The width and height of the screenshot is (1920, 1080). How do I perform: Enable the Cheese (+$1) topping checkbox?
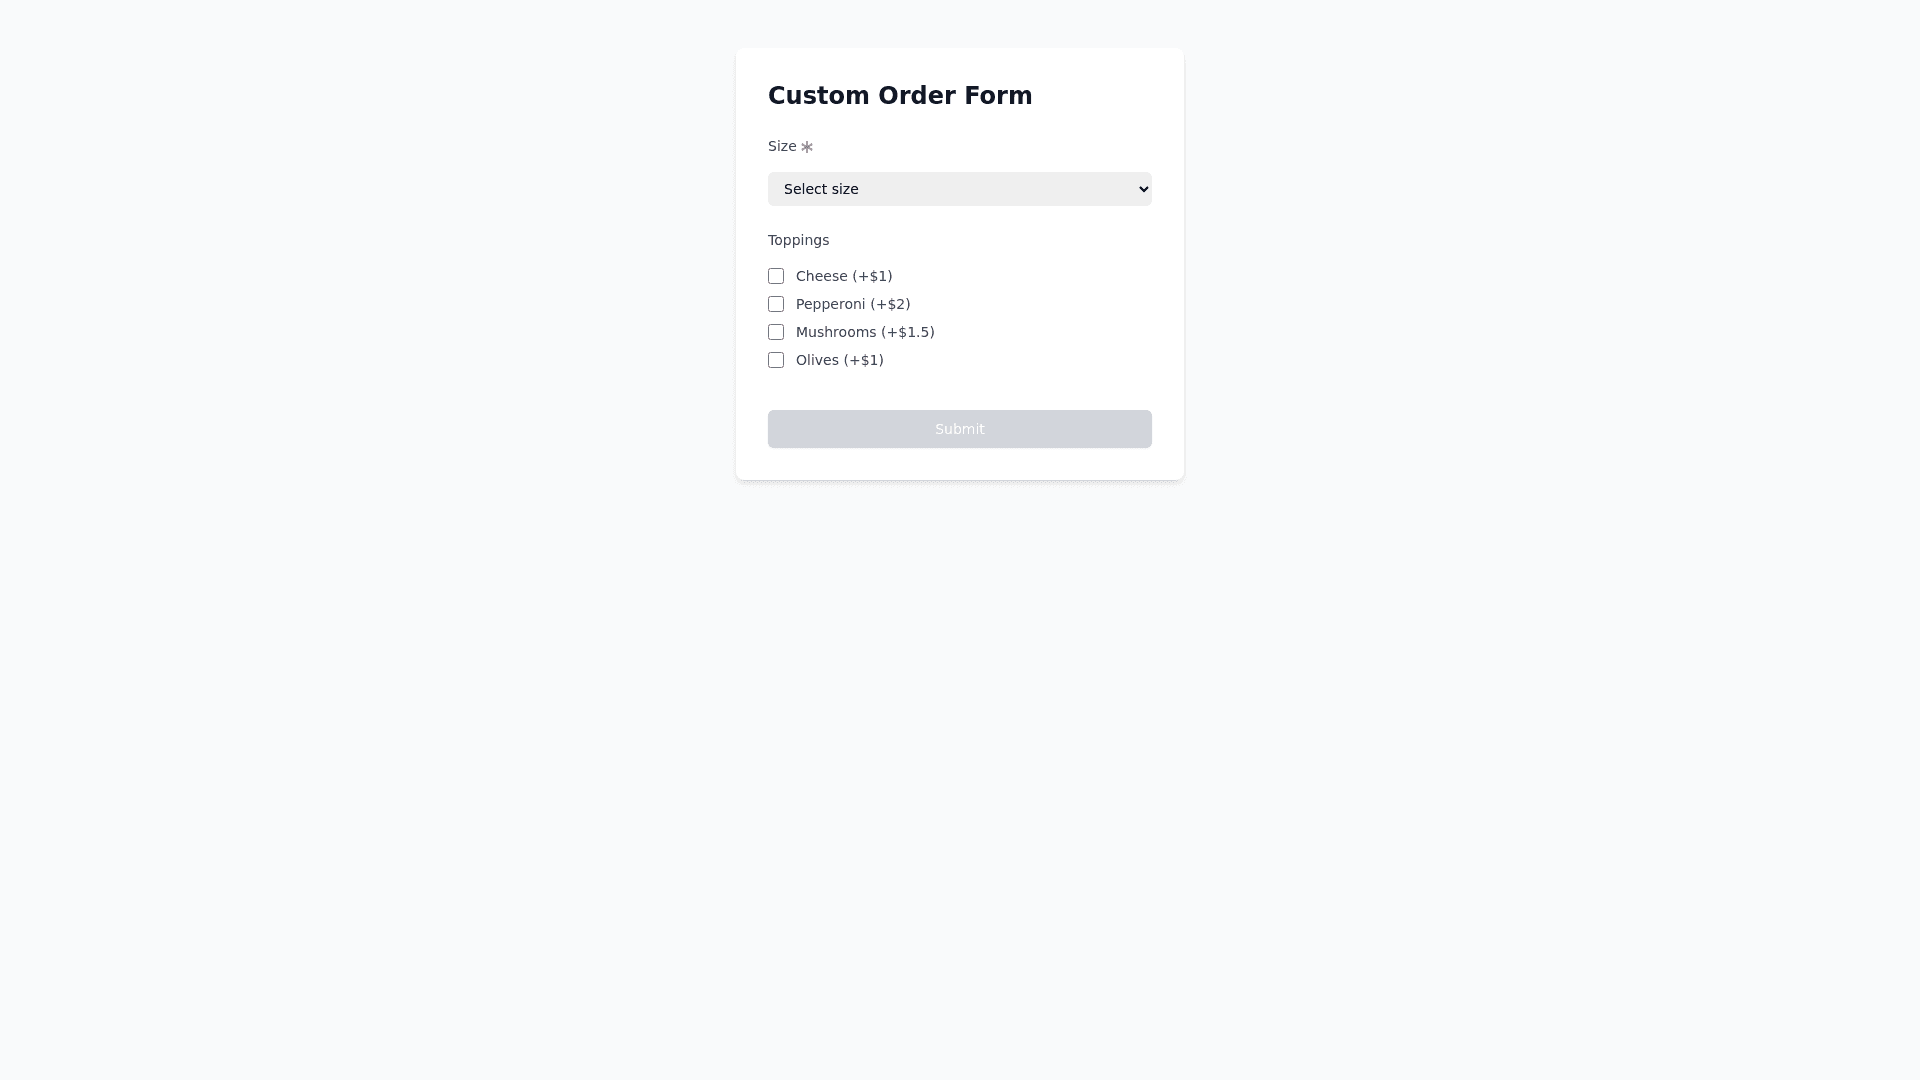(x=776, y=276)
